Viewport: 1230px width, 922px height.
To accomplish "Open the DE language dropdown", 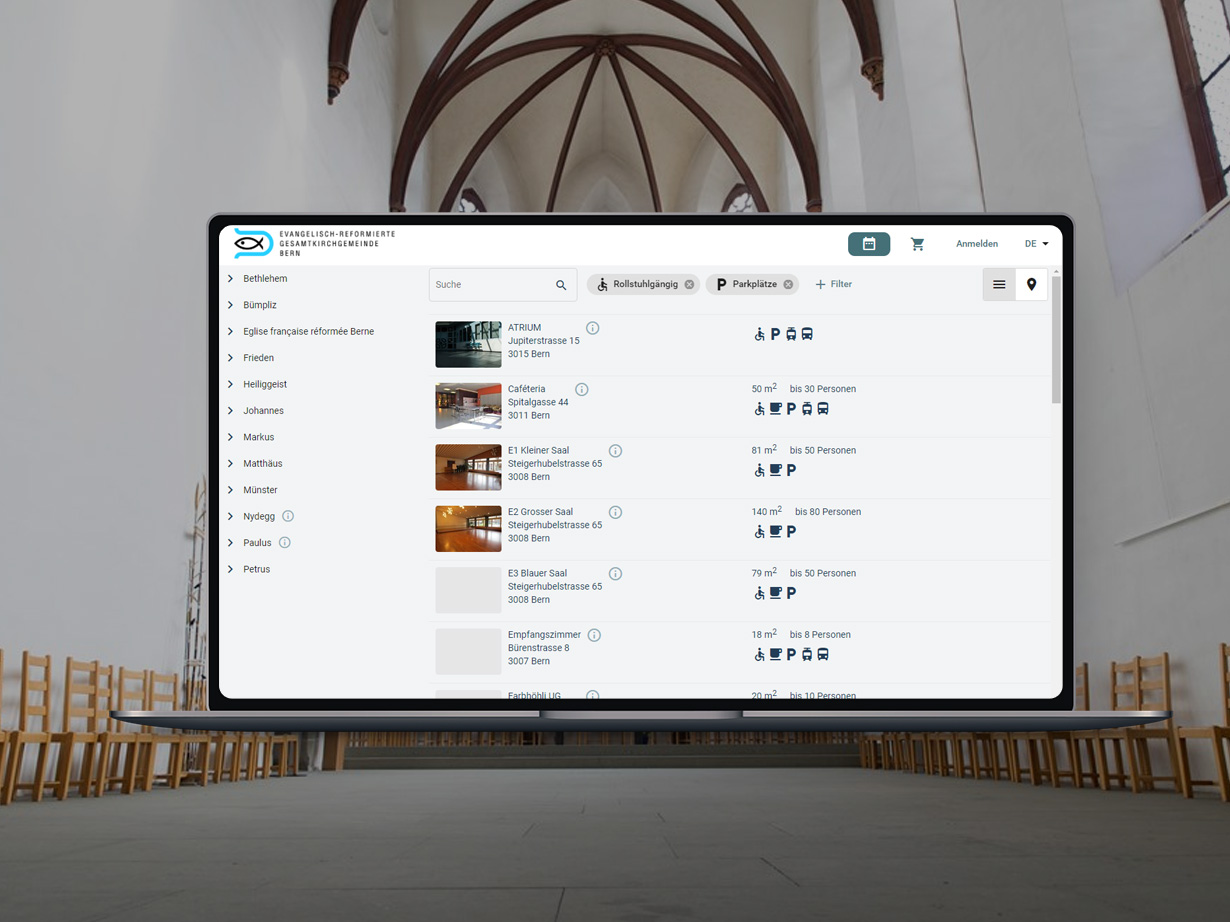I will tap(1036, 244).
